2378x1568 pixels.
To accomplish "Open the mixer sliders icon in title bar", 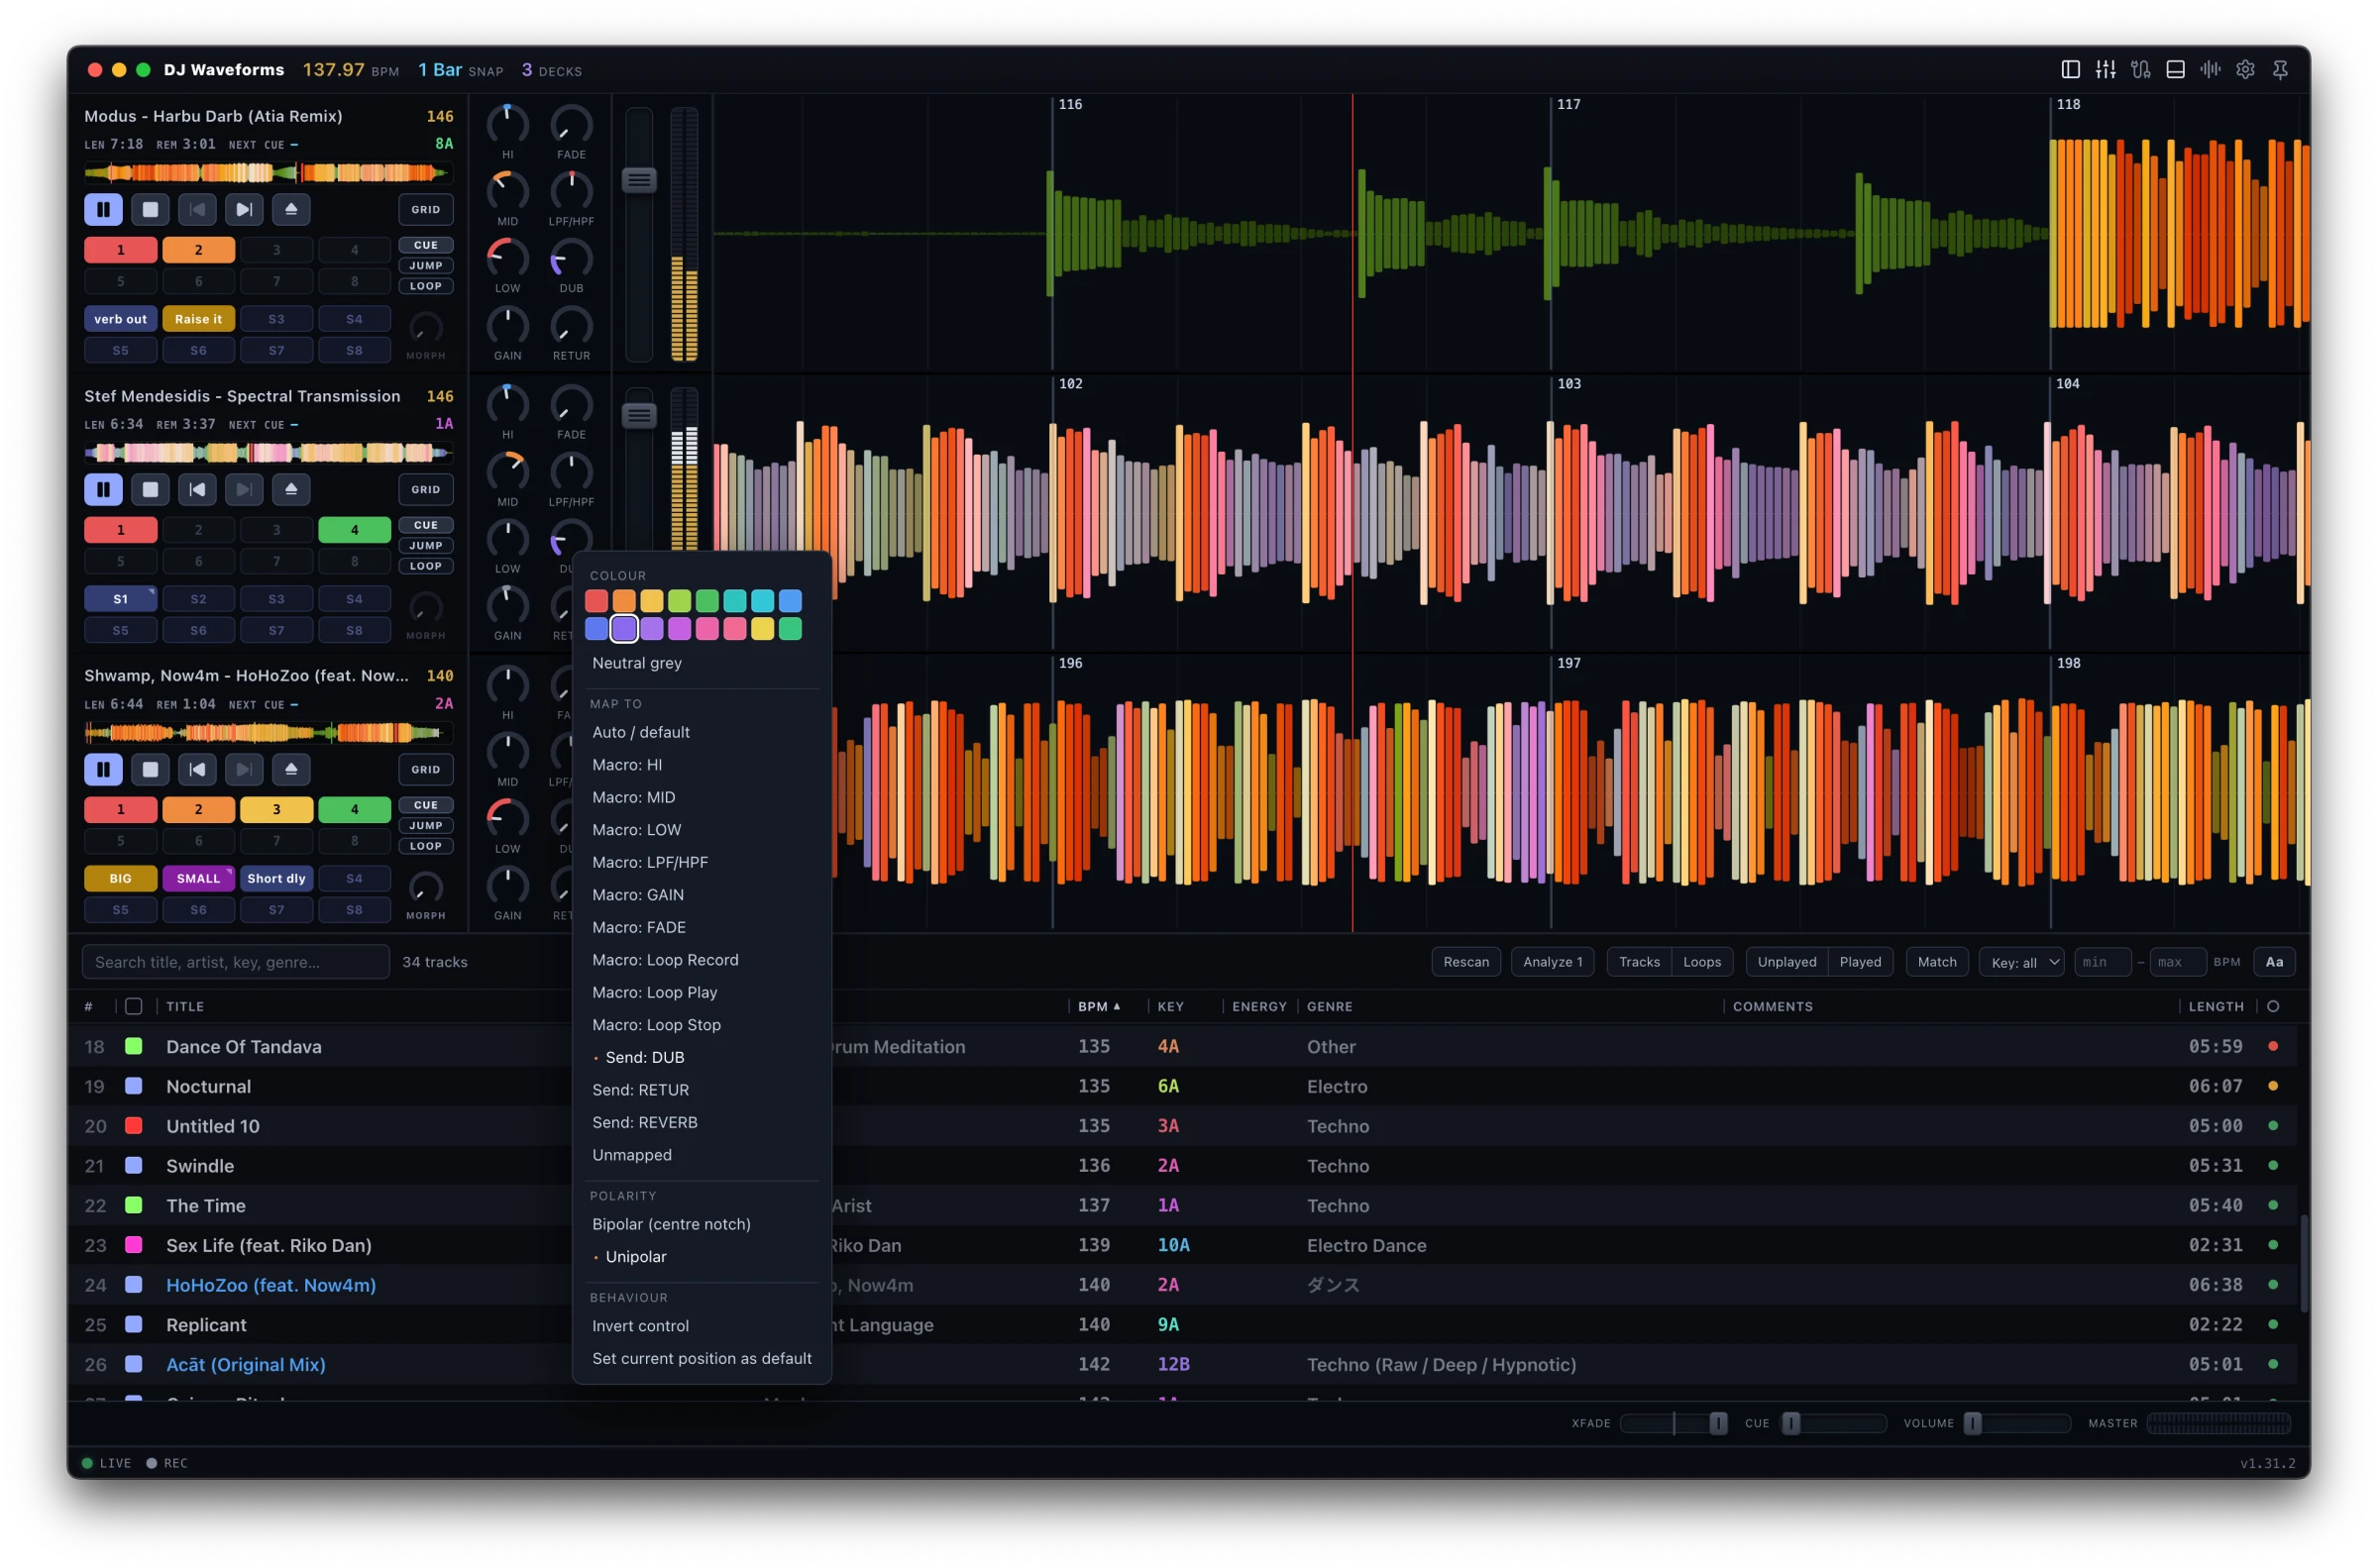I will [2105, 69].
